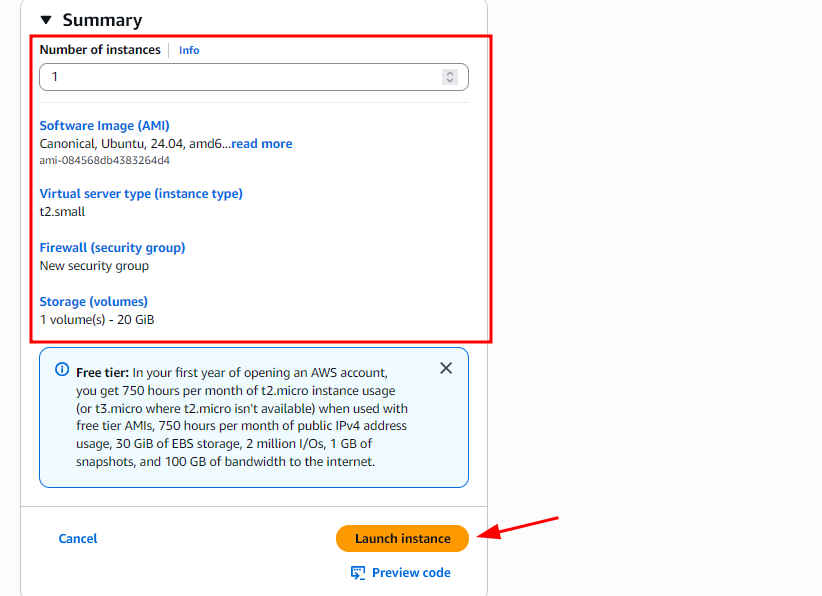The height and width of the screenshot is (596, 822).
Task: Click the t2.small instance type value
Action: [62, 212]
